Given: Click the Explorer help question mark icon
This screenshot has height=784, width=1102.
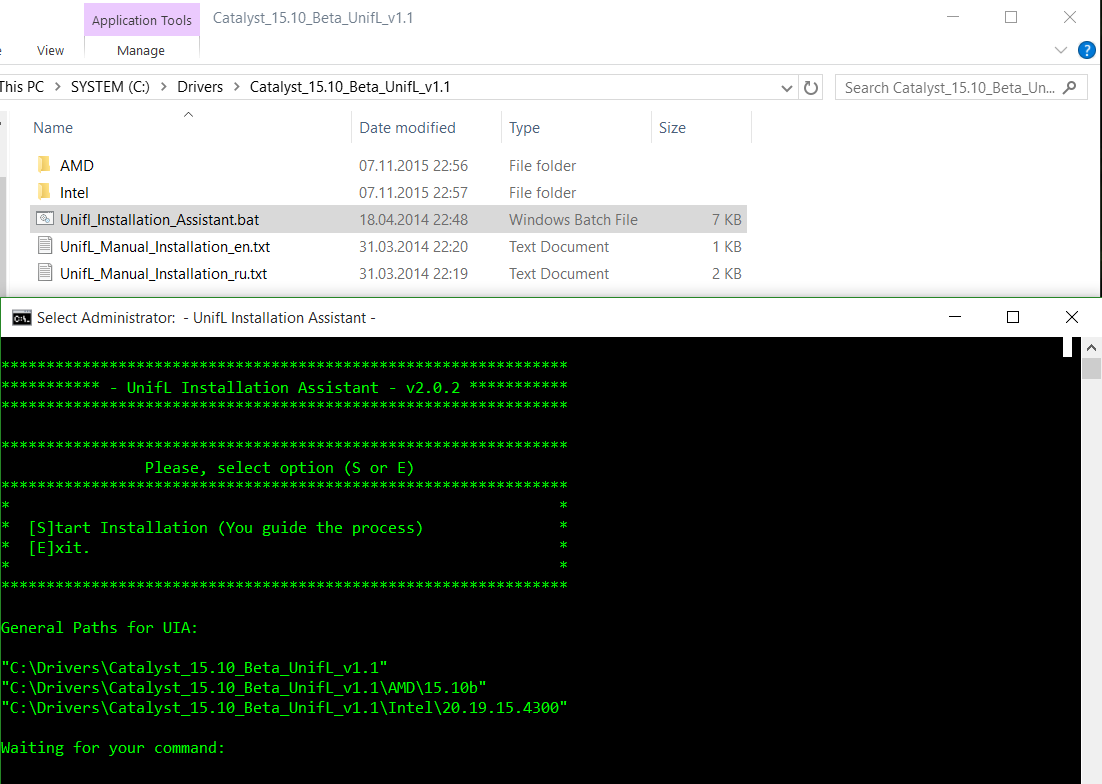Looking at the screenshot, I should [1087, 51].
